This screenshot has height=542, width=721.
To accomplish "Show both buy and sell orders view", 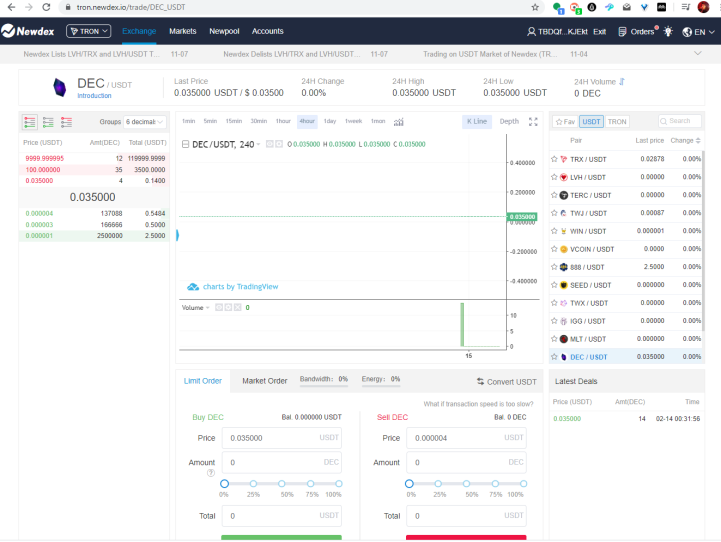I will pos(30,122).
